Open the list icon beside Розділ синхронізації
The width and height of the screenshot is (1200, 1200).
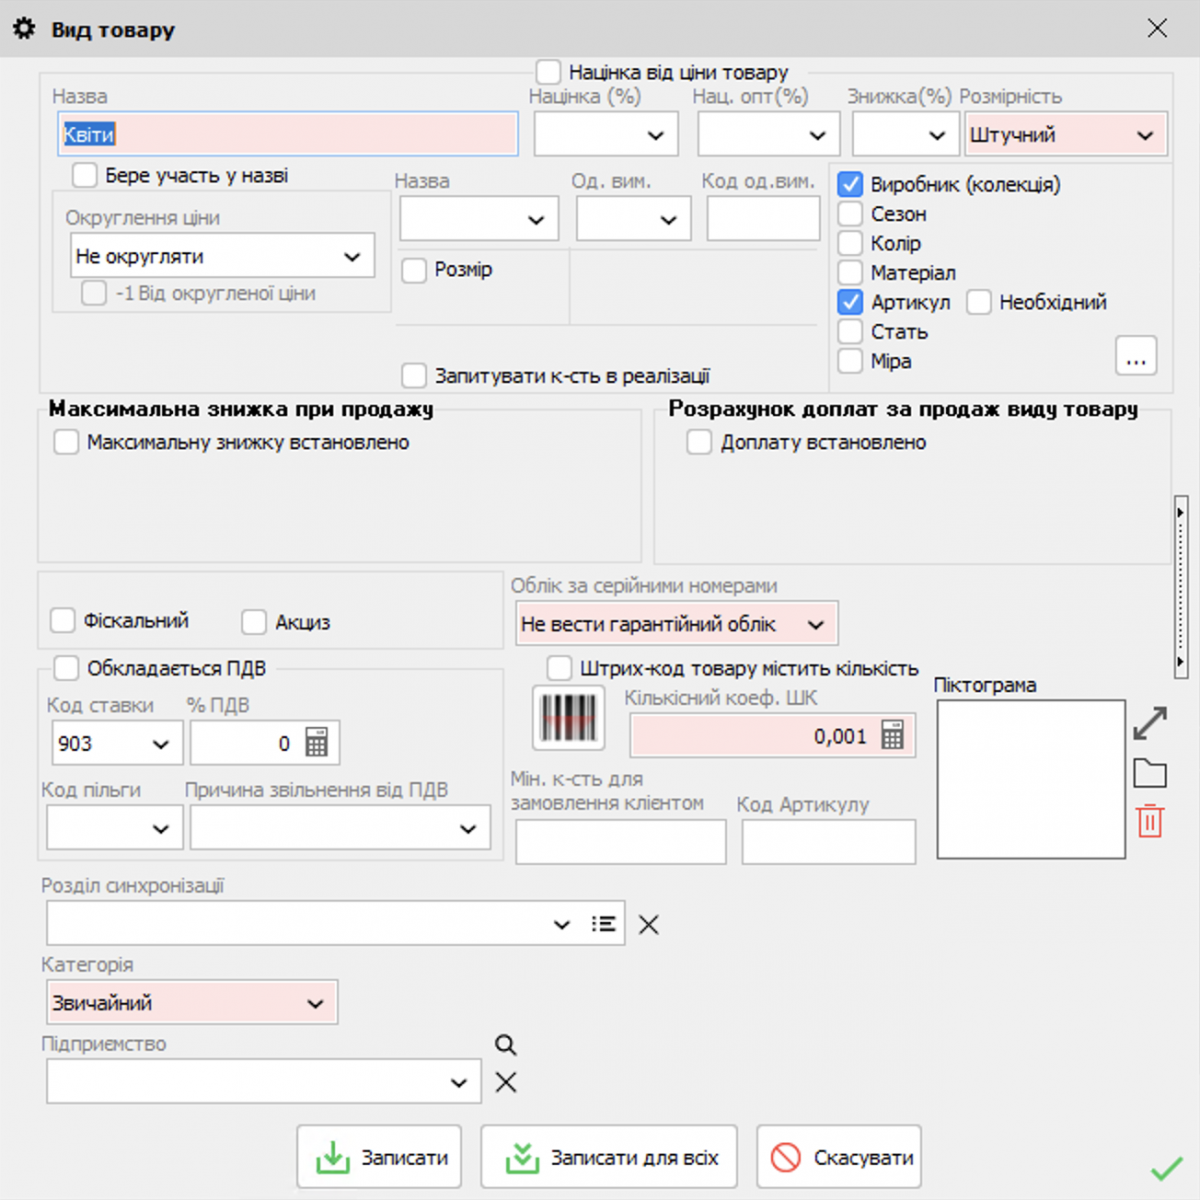pyautogui.click(x=604, y=922)
